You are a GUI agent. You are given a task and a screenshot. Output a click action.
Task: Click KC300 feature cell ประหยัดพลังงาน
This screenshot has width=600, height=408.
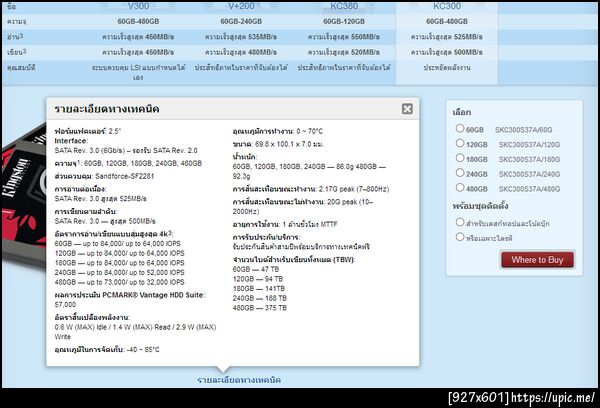(447, 68)
